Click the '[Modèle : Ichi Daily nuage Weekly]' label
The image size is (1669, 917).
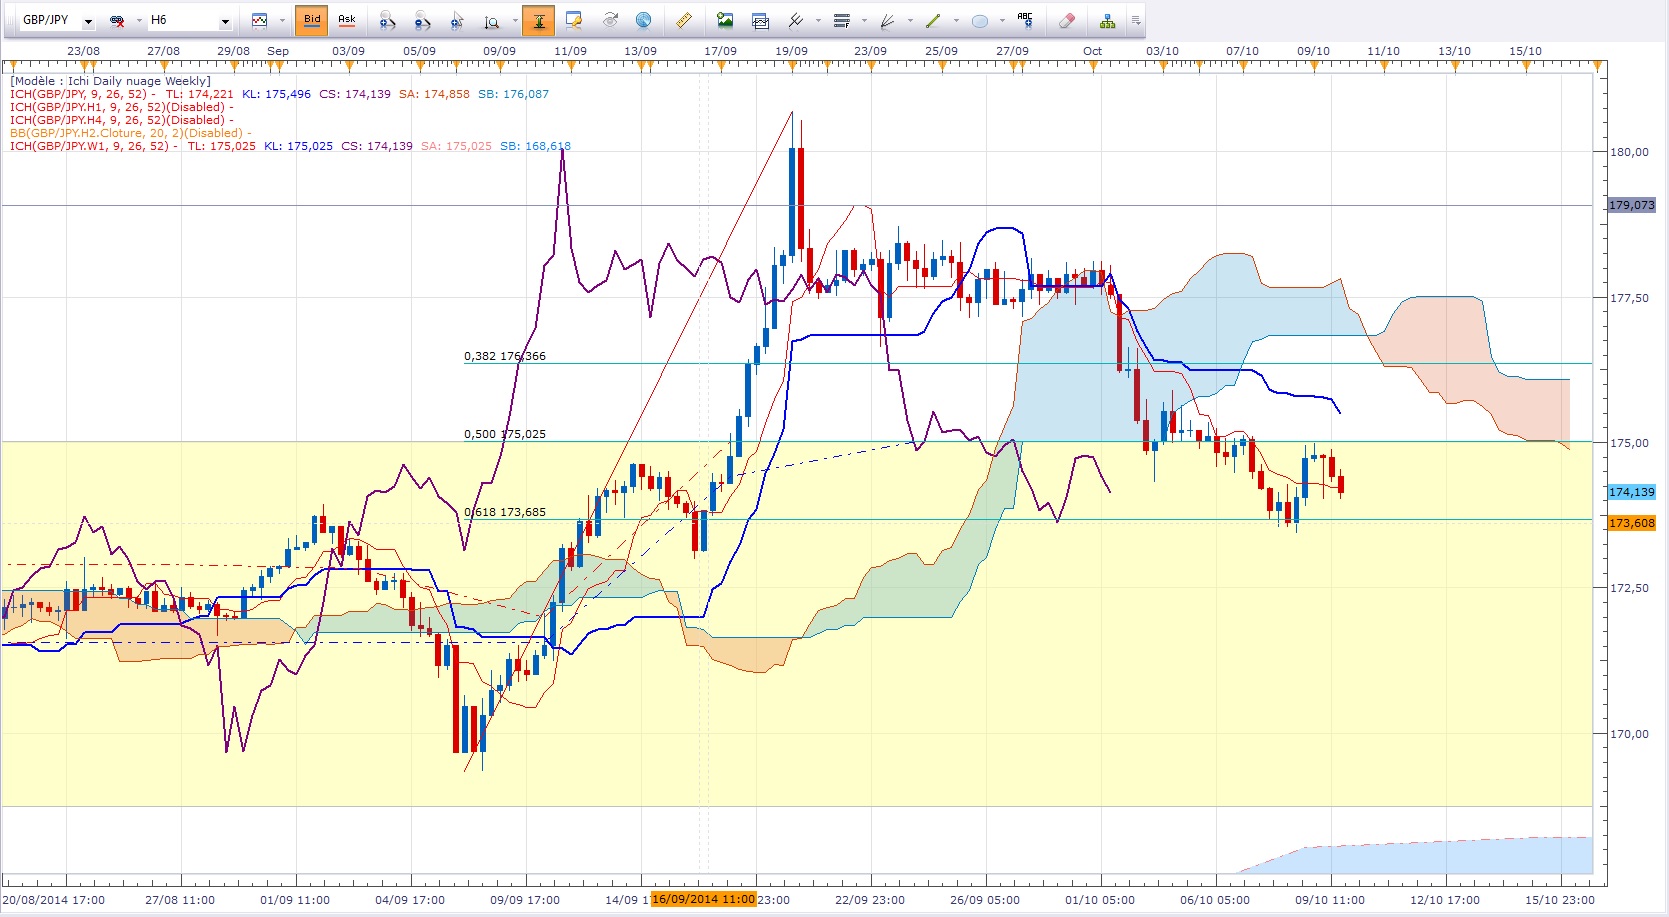point(111,81)
